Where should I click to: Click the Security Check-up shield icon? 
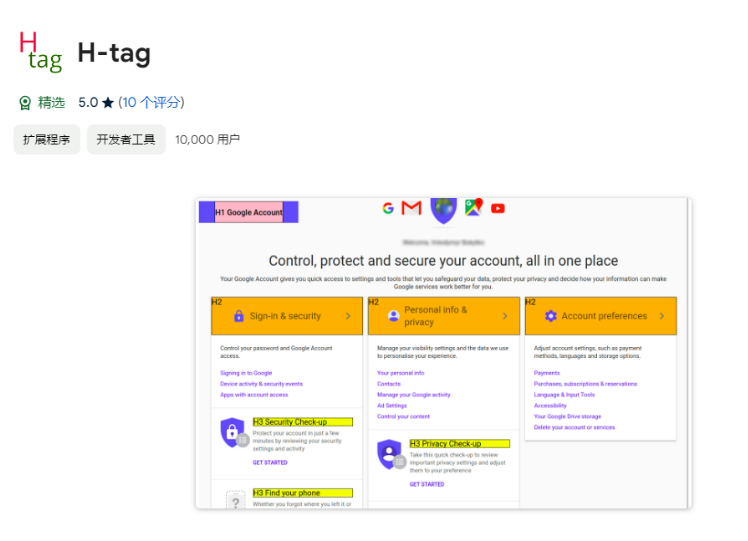pos(232,433)
